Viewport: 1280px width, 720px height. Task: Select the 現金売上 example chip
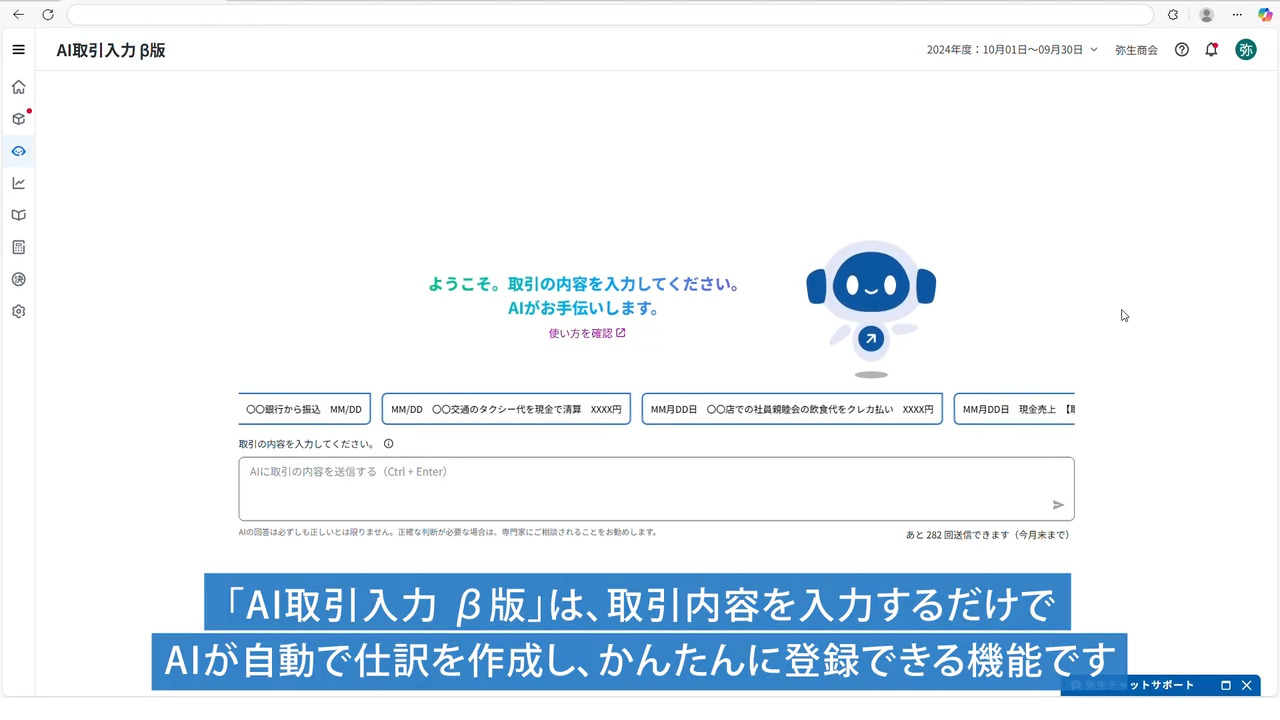coord(1014,409)
